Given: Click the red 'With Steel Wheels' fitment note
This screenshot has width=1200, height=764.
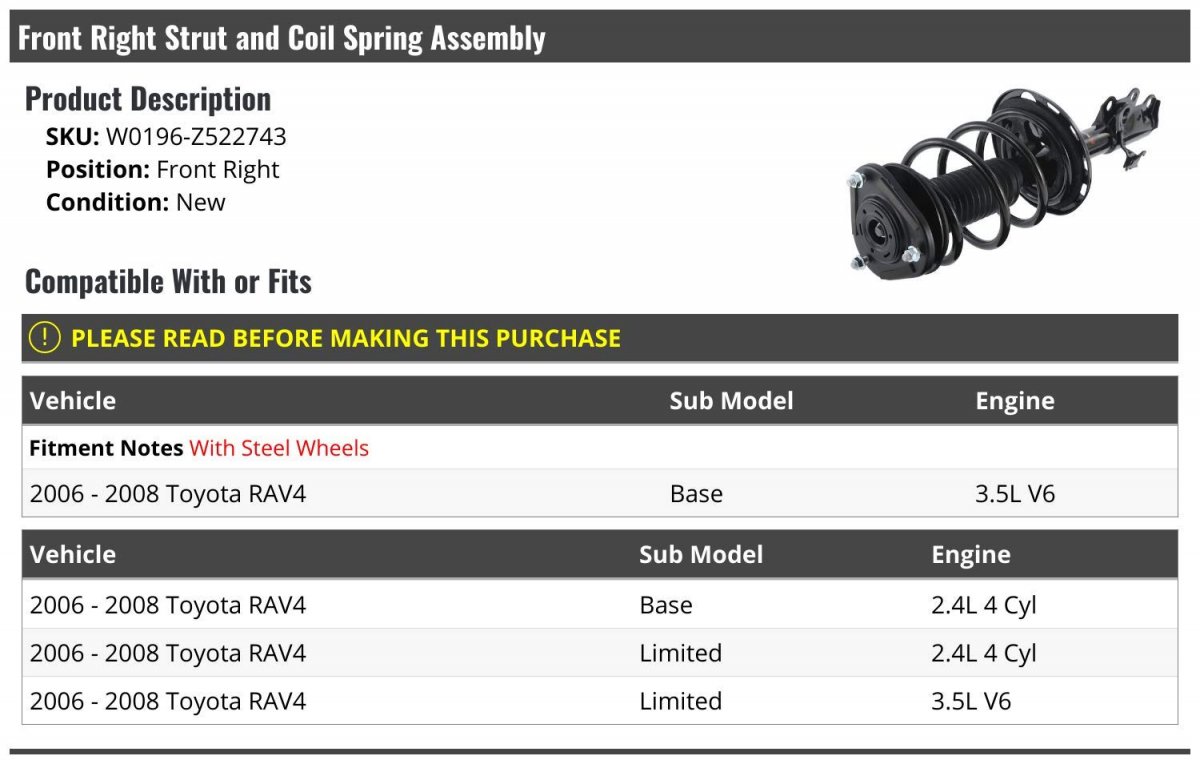Looking at the screenshot, I should tap(279, 448).
